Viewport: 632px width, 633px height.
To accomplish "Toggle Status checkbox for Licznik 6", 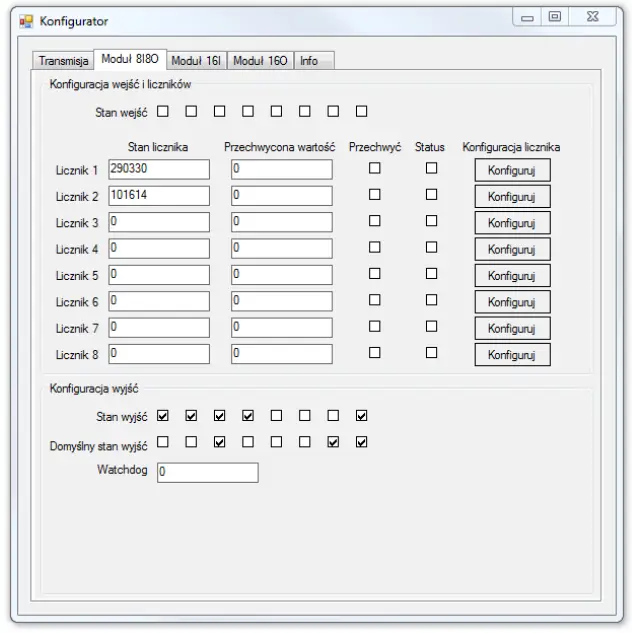I will pyautogui.click(x=431, y=300).
